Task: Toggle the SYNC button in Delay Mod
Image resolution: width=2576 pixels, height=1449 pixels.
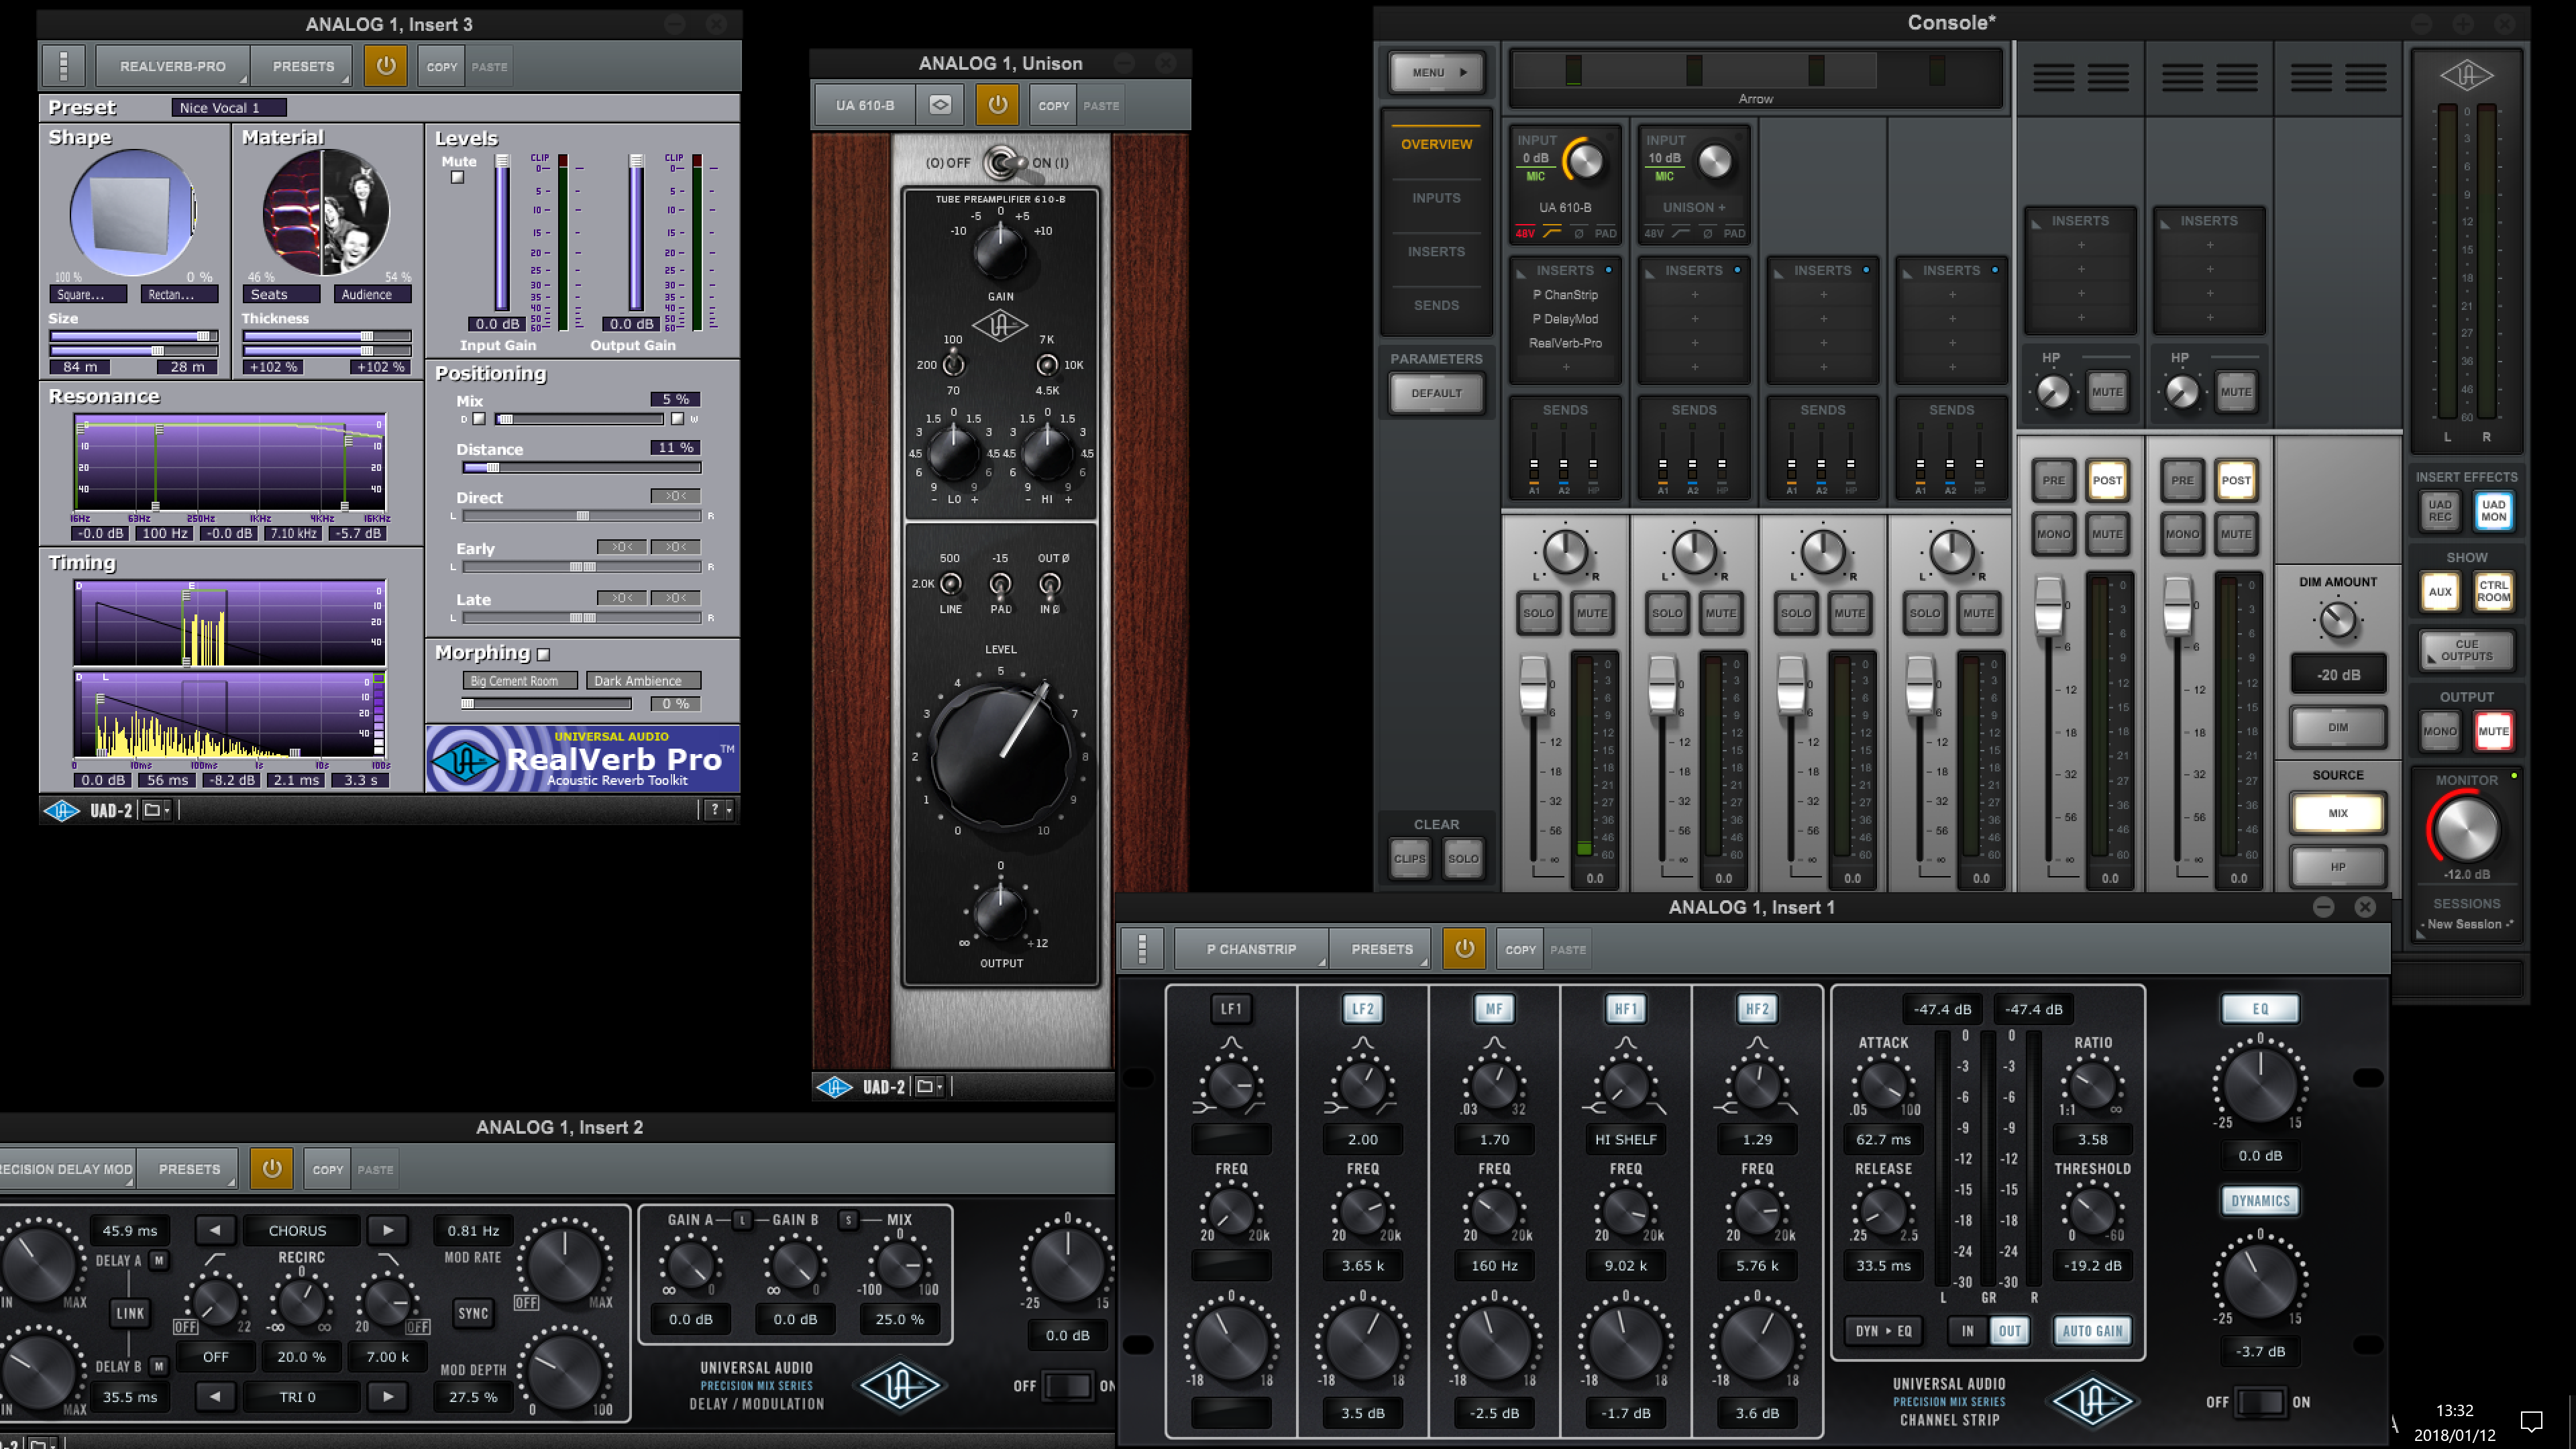Action: (473, 1313)
